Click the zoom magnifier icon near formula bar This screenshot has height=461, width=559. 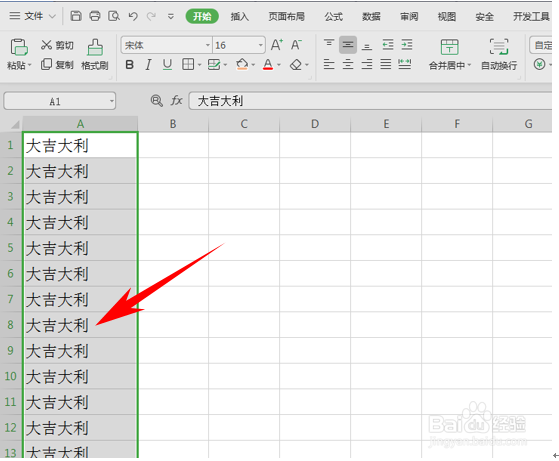(x=157, y=101)
